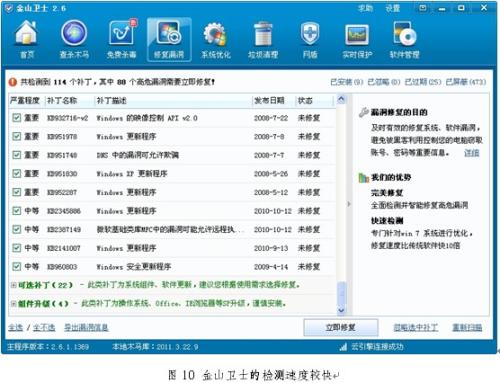The width and height of the screenshot is (500, 383).
Task: Uncheck the KB2141007 patch checkbox
Action: point(16,248)
